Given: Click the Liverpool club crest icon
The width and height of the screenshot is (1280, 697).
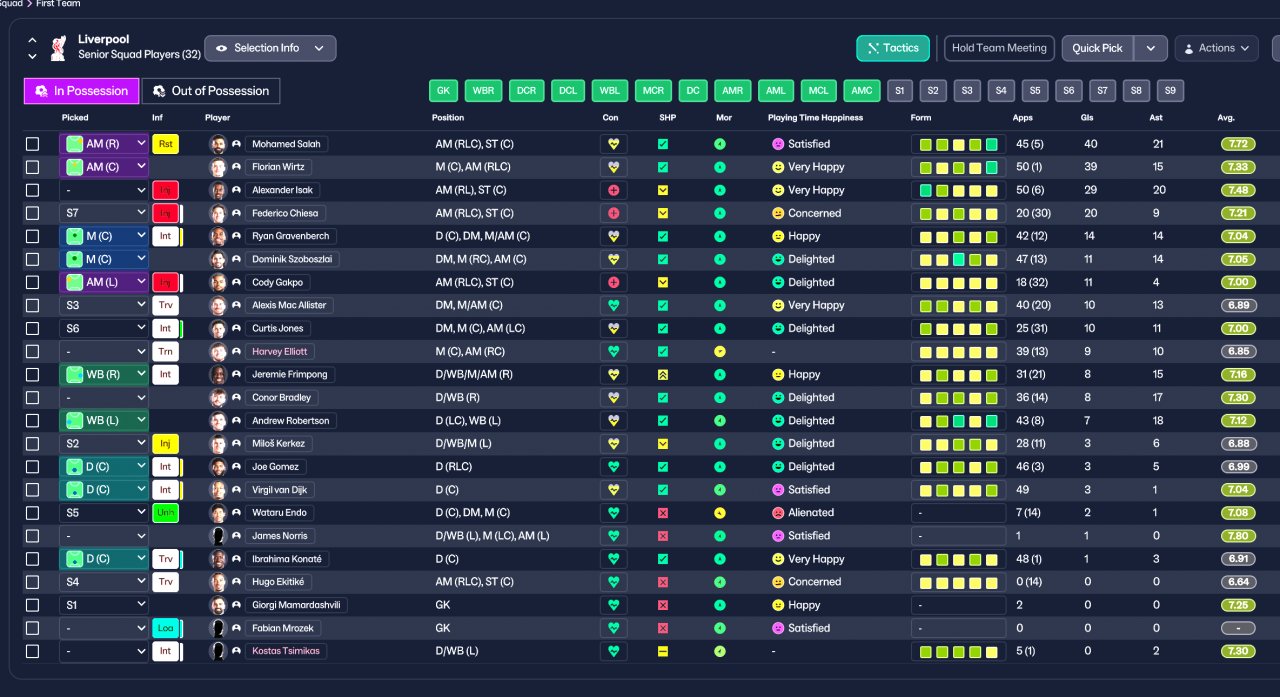Looking at the screenshot, I should click(58, 48).
